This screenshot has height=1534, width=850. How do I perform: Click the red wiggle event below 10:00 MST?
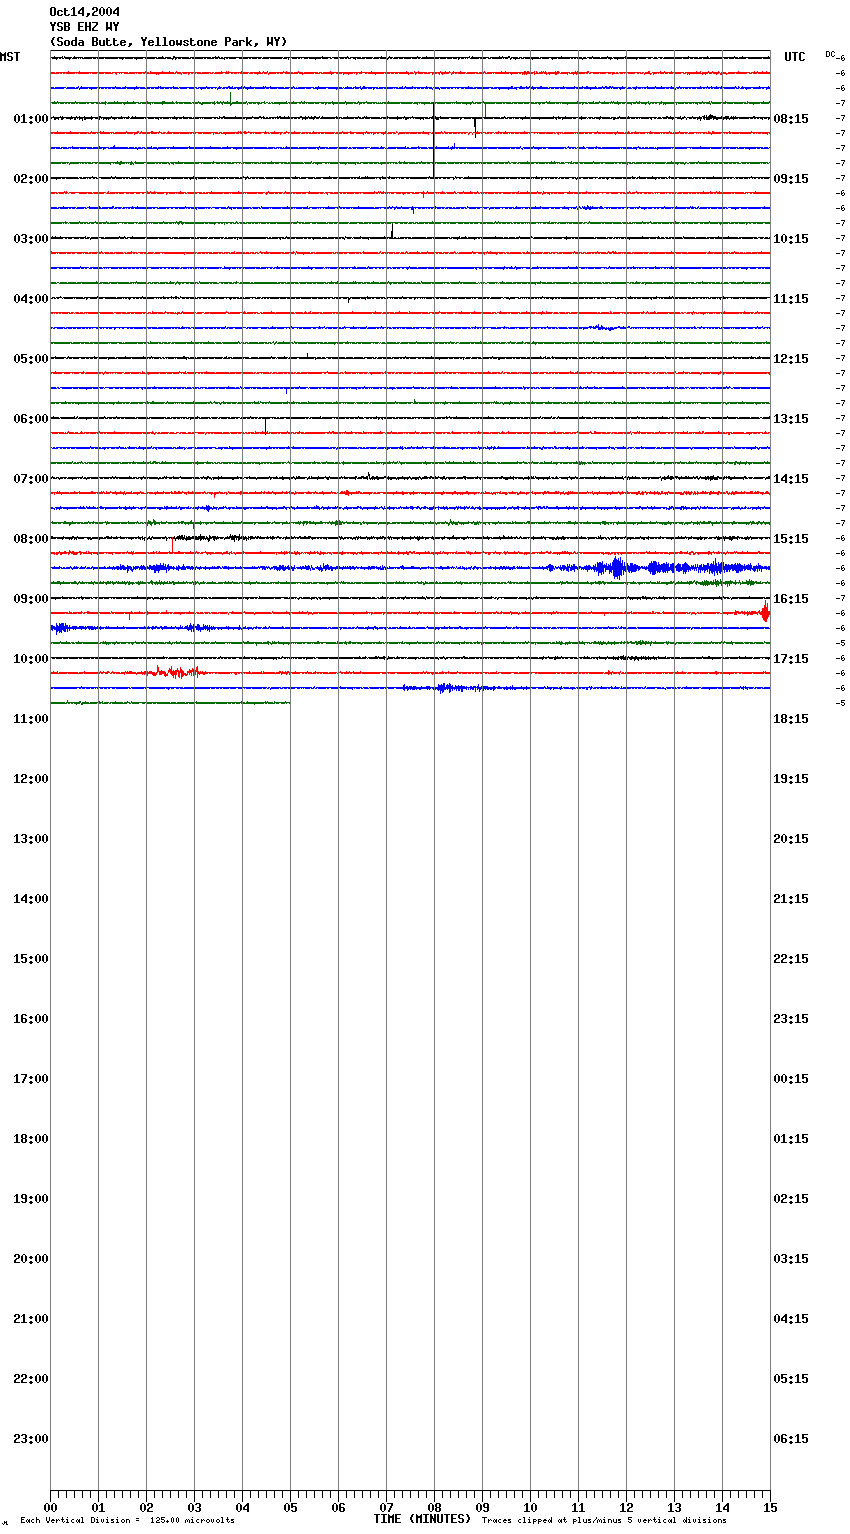coord(176,672)
